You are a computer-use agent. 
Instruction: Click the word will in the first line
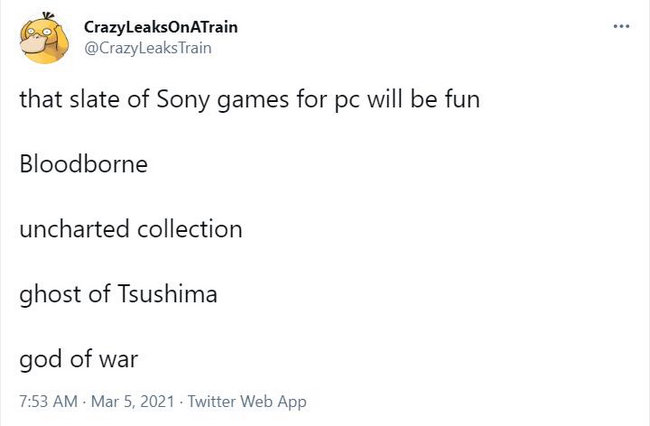[385, 99]
